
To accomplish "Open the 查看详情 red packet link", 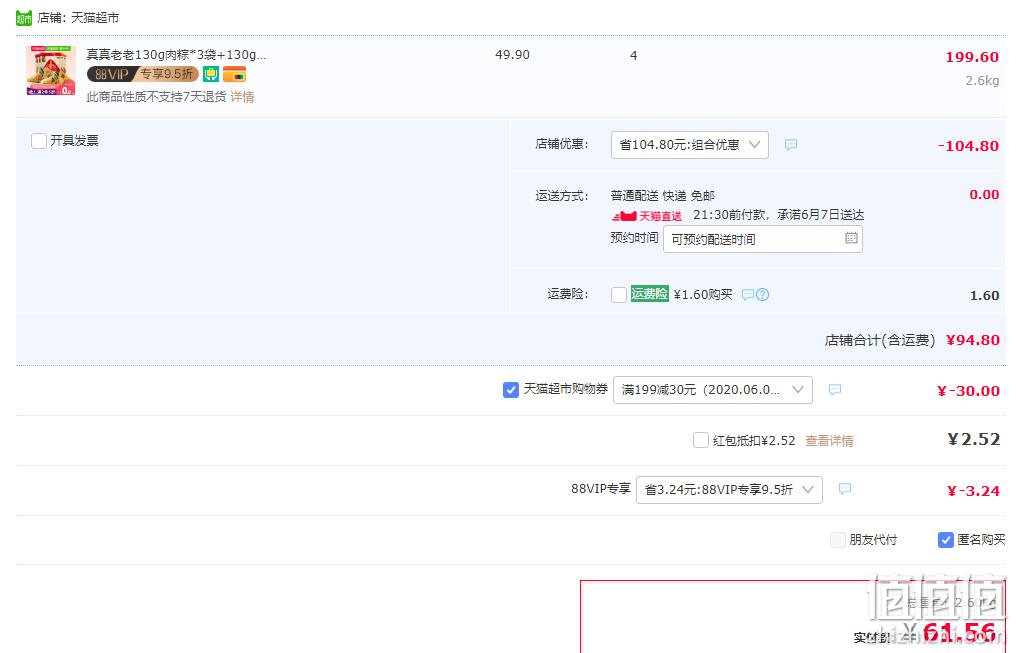I will click(x=829, y=441).
